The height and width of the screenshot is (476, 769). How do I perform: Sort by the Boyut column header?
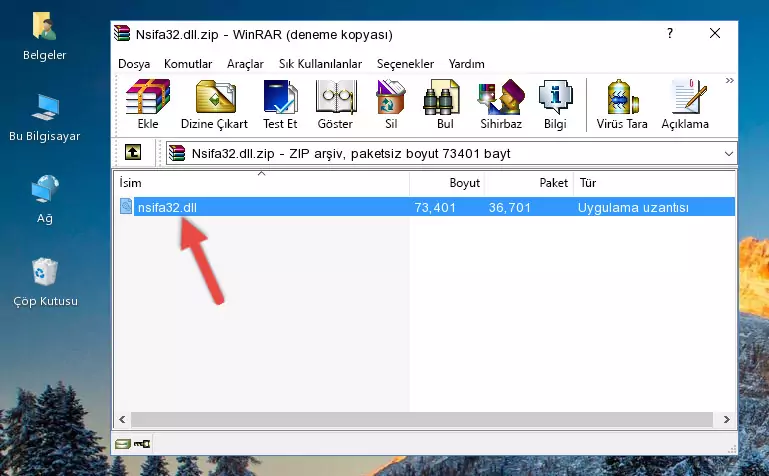coord(447,183)
